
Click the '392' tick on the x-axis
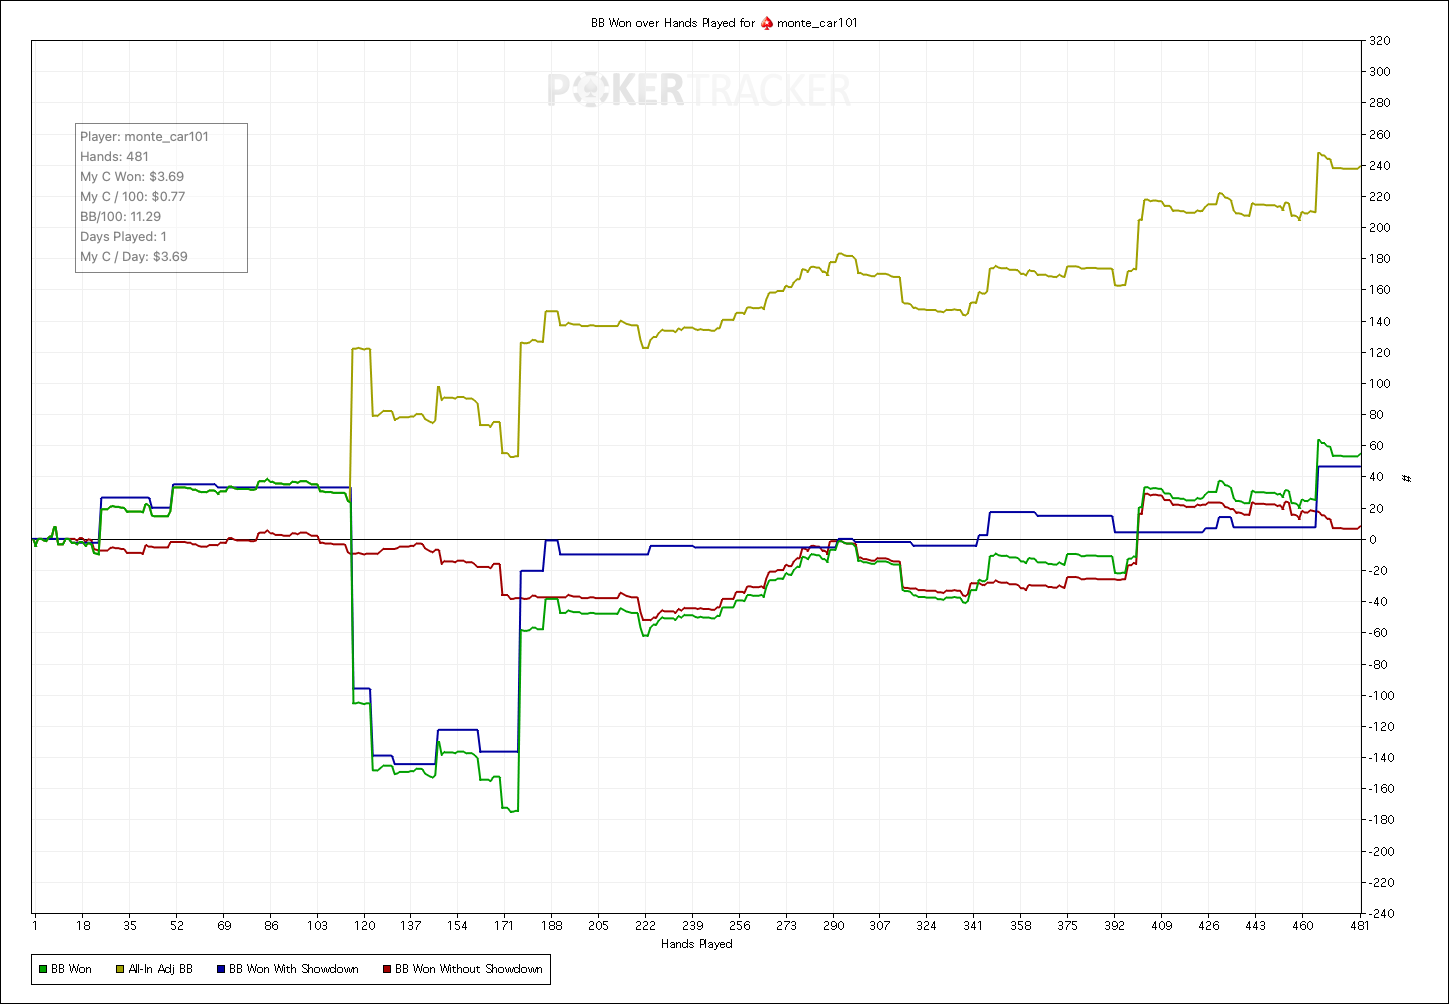[x=1115, y=926]
